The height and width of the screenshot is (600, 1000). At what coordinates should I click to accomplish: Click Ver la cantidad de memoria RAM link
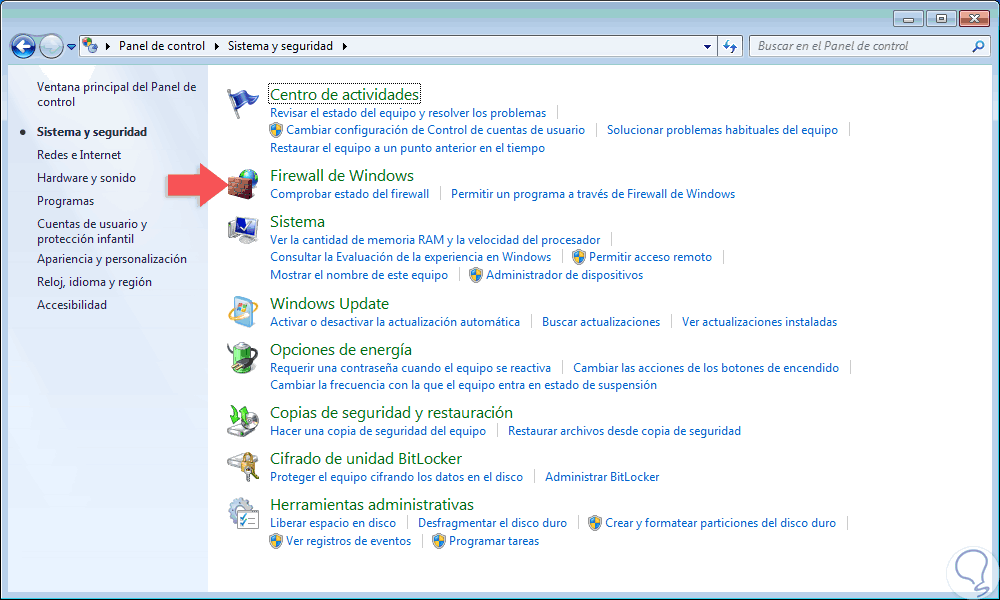click(x=435, y=240)
